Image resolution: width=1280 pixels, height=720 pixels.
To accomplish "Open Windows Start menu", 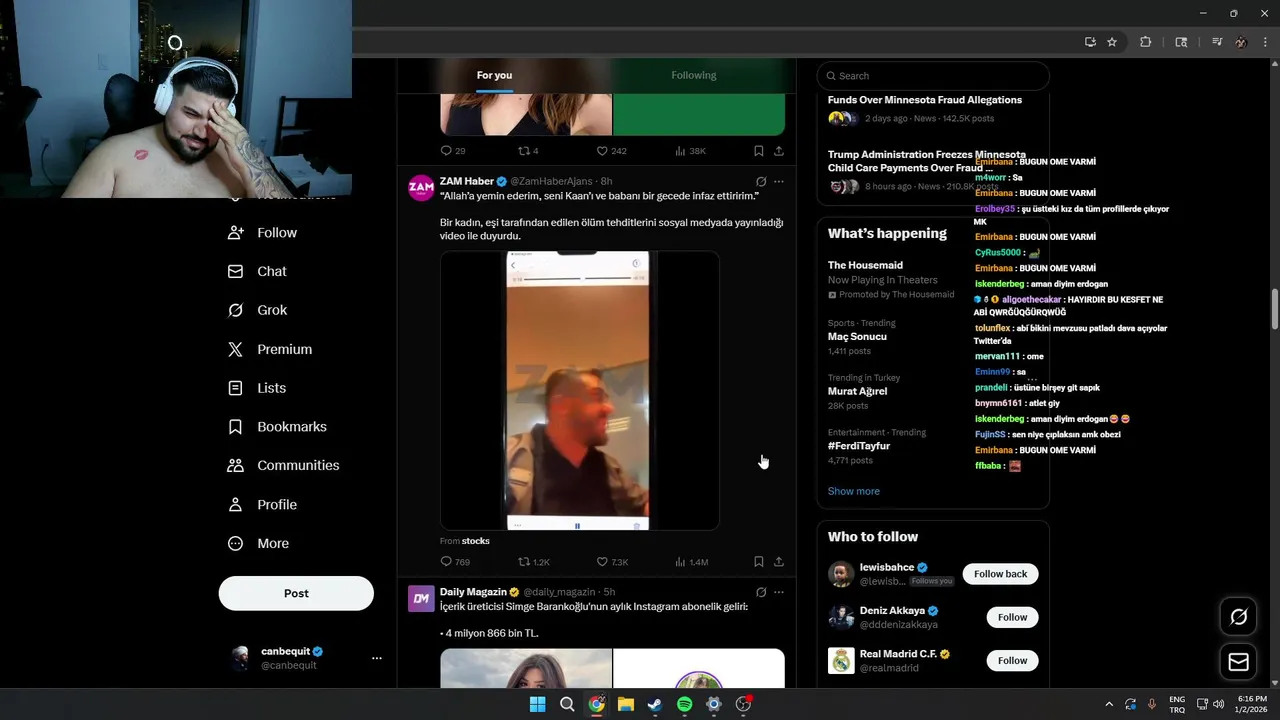I will [x=537, y=704].
